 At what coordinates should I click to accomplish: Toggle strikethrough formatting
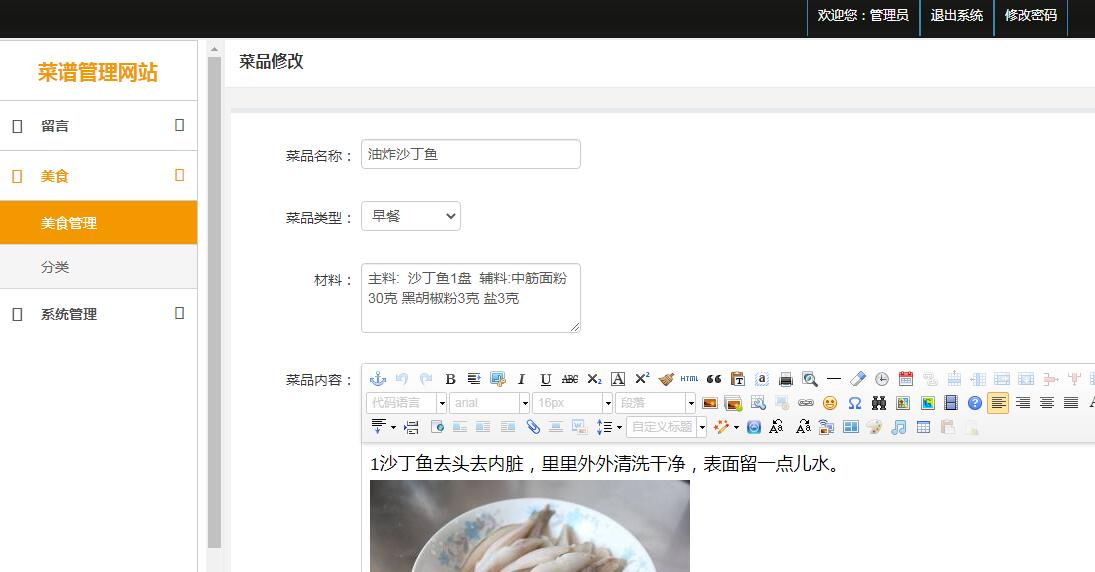coord(570,379)
